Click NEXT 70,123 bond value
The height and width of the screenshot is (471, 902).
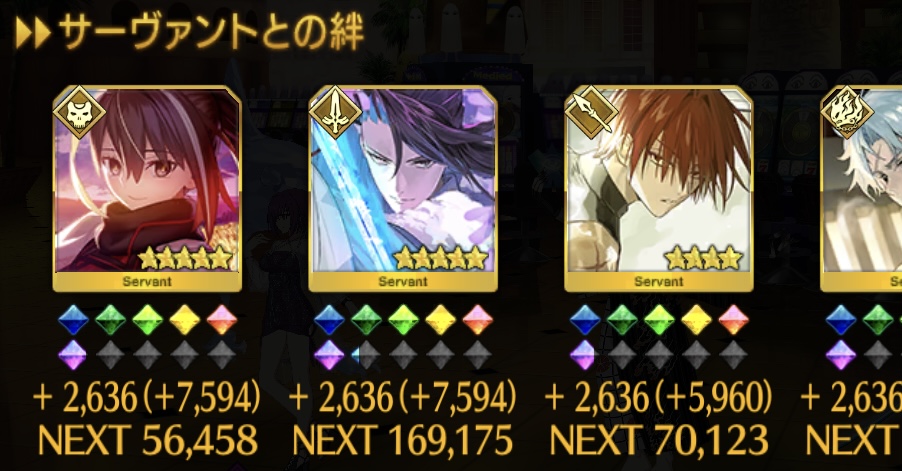point(659,441)
